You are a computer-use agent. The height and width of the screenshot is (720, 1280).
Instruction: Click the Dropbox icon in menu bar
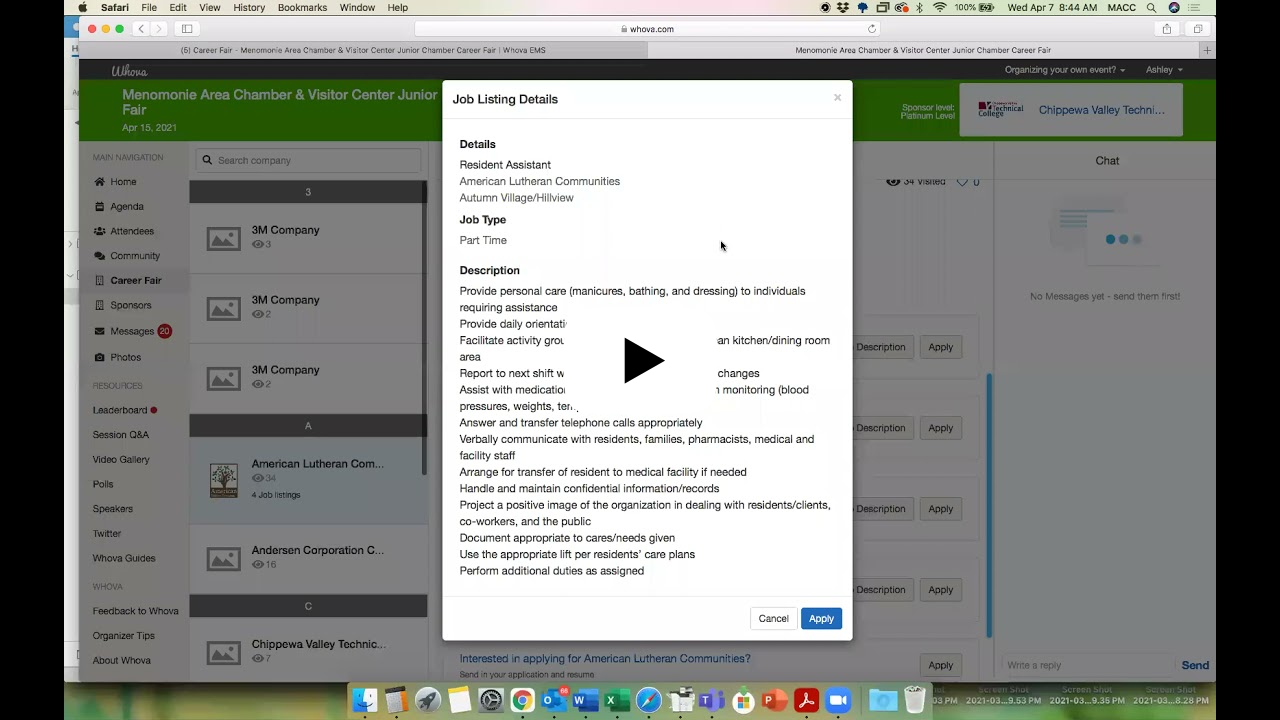pyautogui.click(x=843, y=8)
